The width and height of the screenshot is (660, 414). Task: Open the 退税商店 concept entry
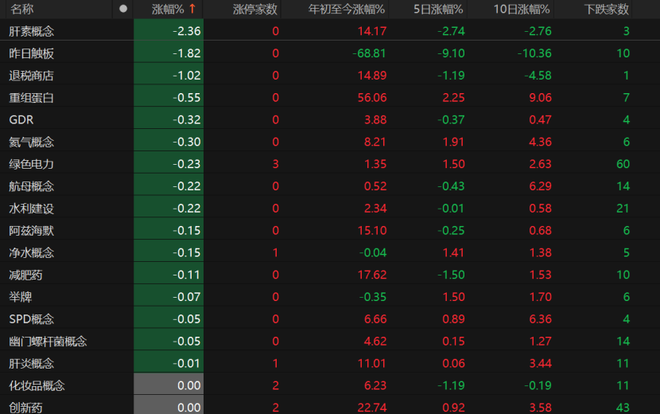pos(32,75)
